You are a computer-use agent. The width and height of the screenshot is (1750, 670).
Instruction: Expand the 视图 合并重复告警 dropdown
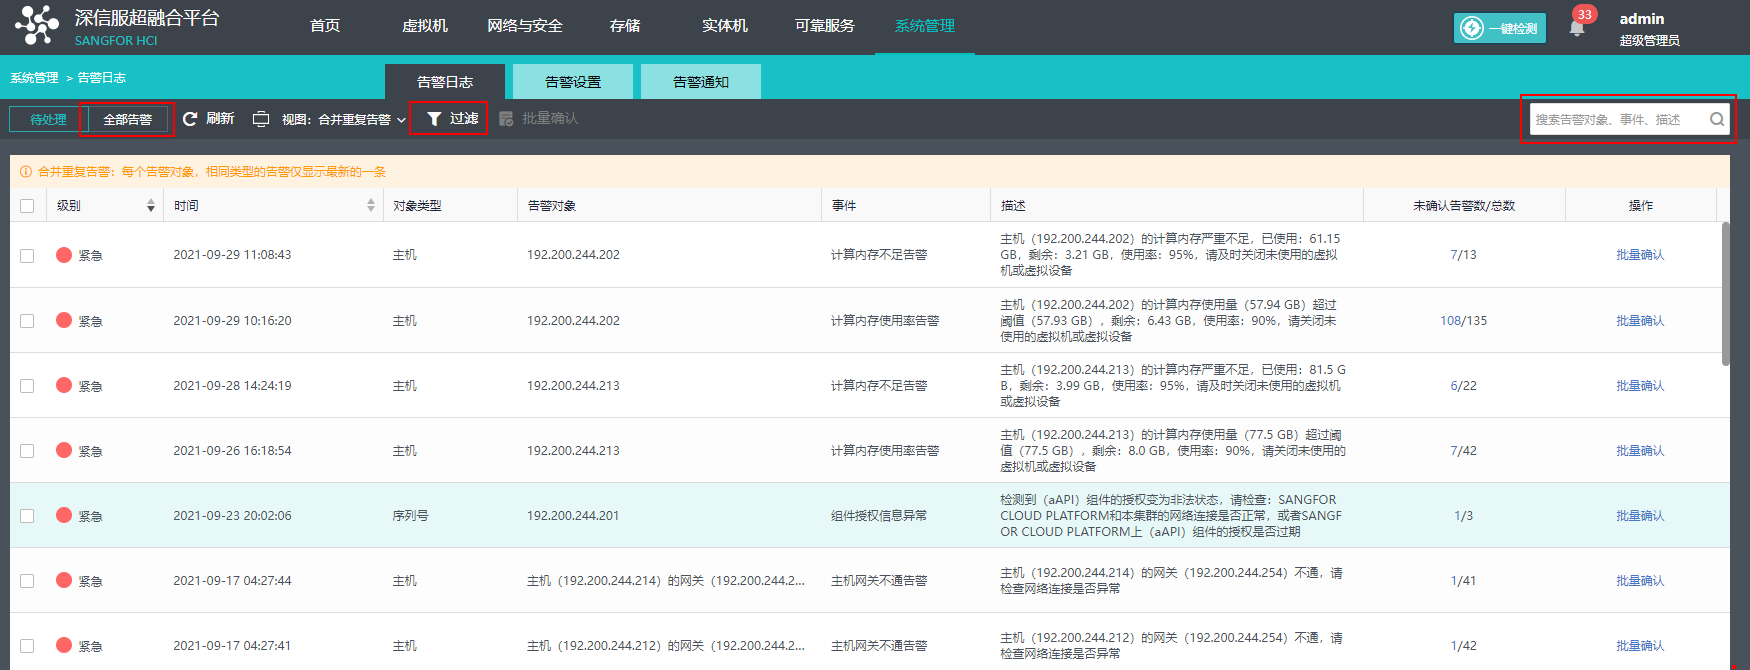[x=401, y=120]
